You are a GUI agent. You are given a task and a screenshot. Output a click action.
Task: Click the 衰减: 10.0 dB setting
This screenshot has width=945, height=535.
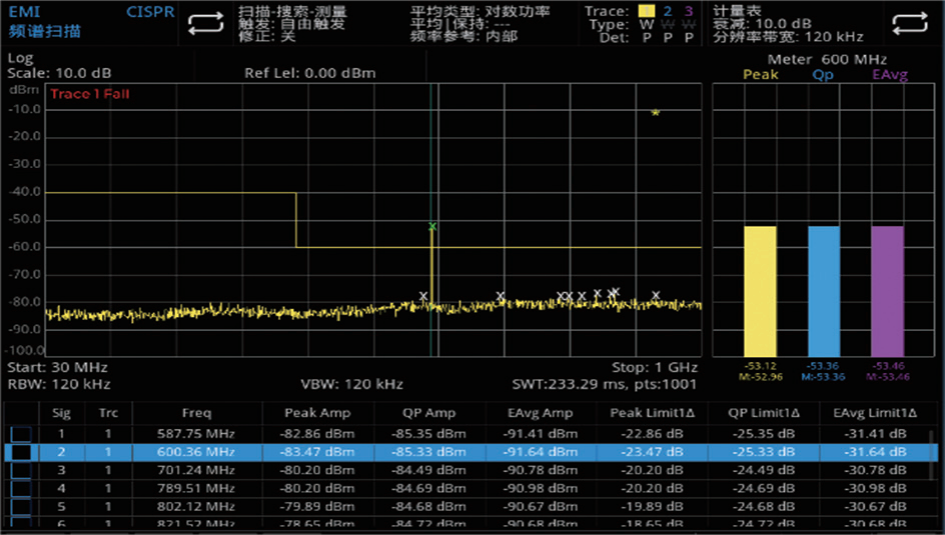click(x=762, y=24)
